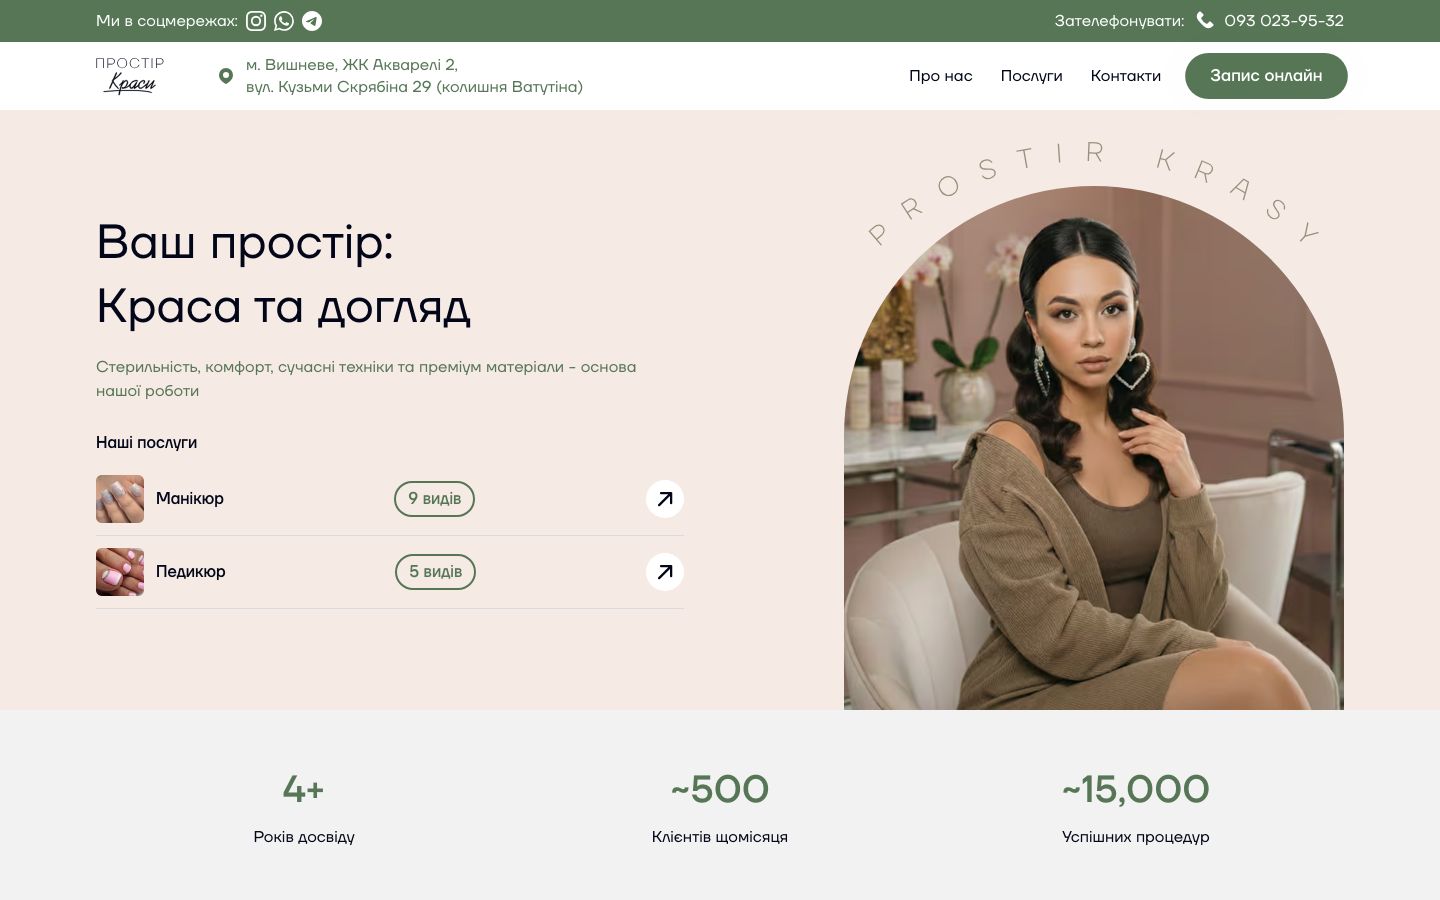1440x900 pixels.
Task: Select the Педикюр service title
Action: [191, 572]
